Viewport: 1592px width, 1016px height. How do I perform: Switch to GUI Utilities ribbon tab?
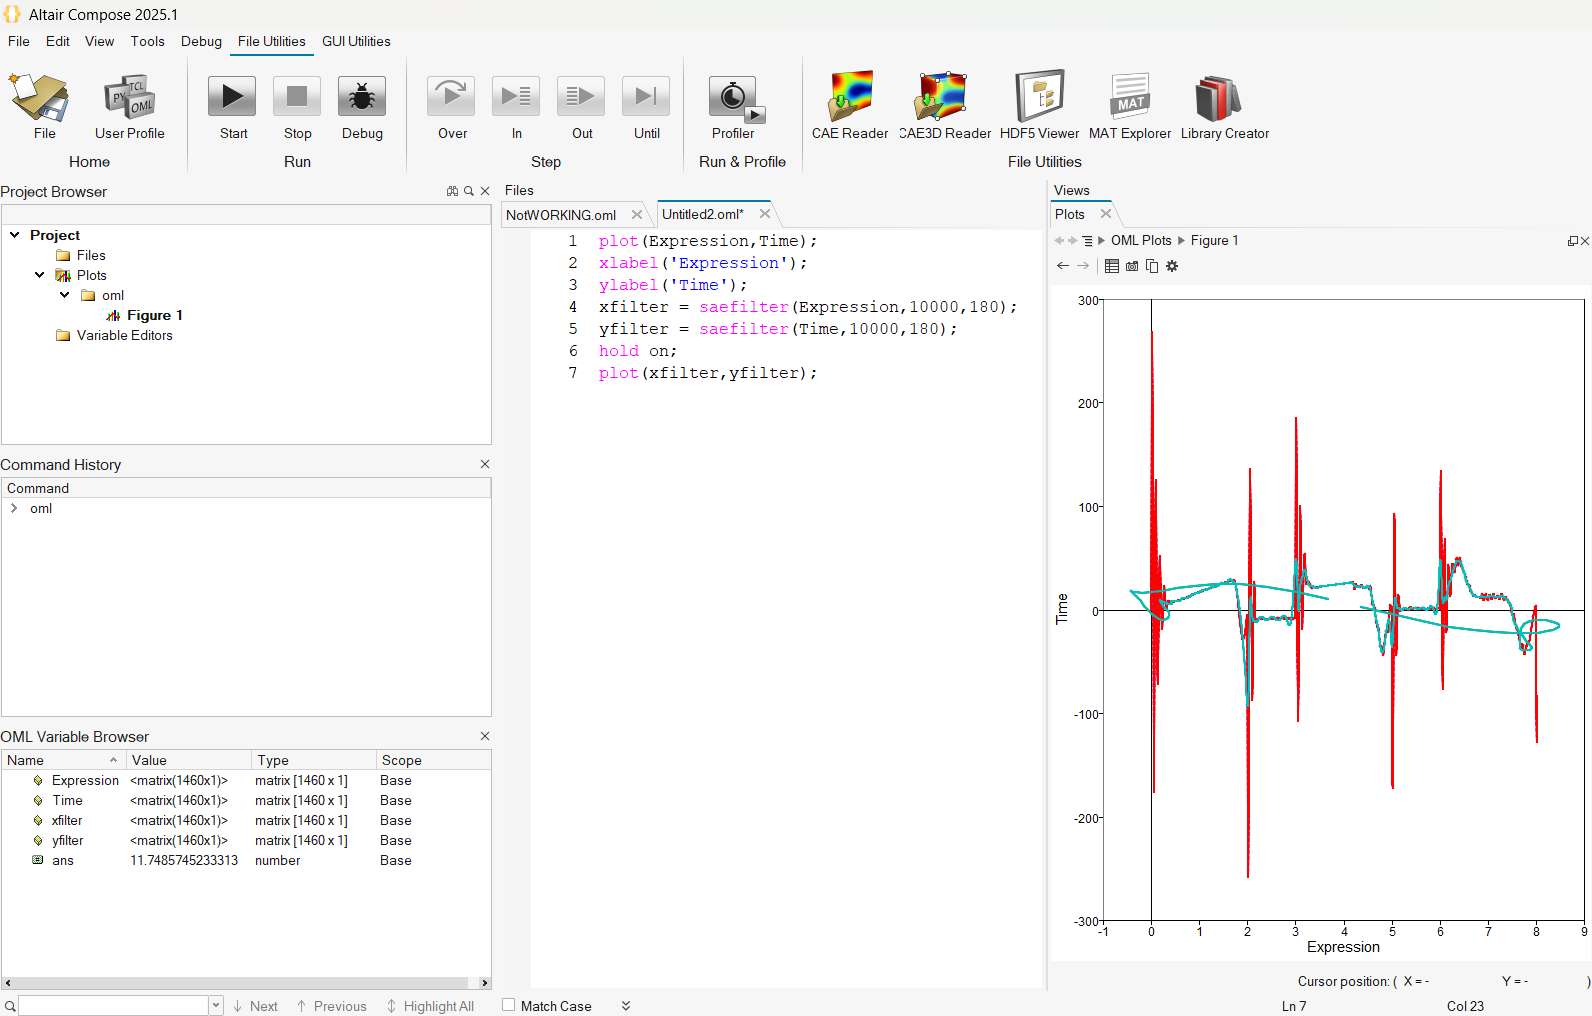[356, 41]
